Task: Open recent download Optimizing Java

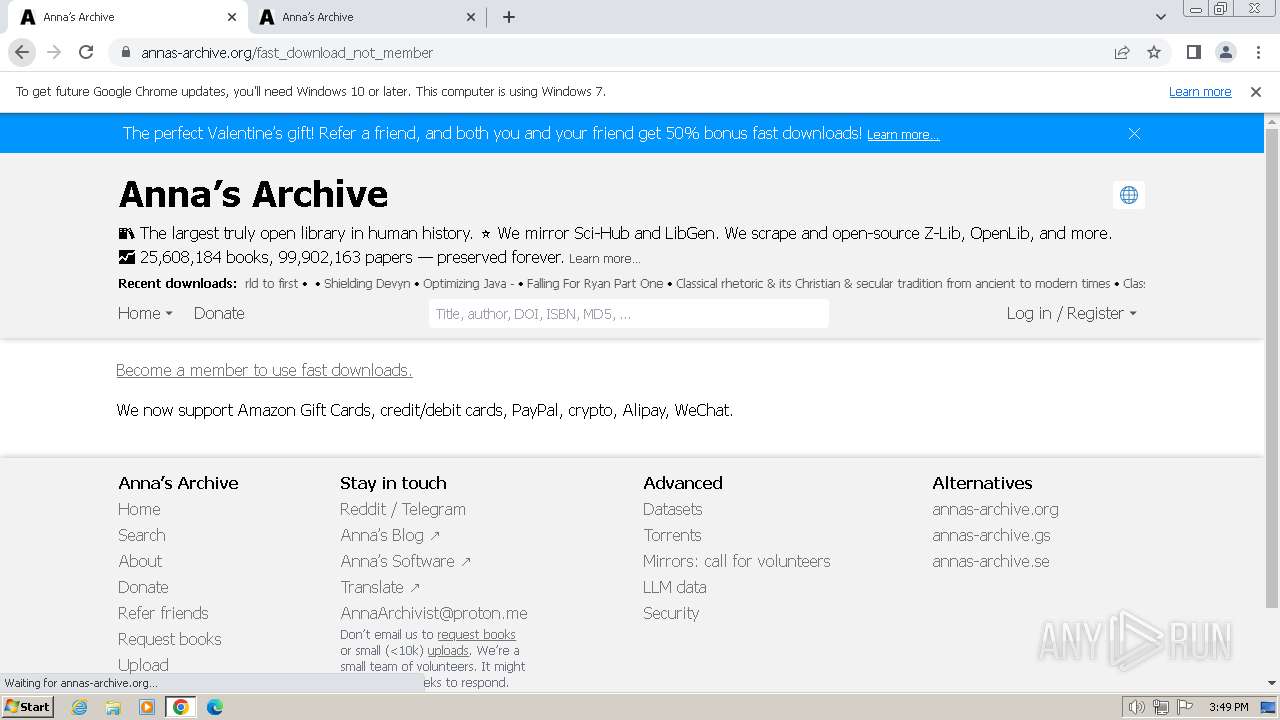Action: point(470,283)
